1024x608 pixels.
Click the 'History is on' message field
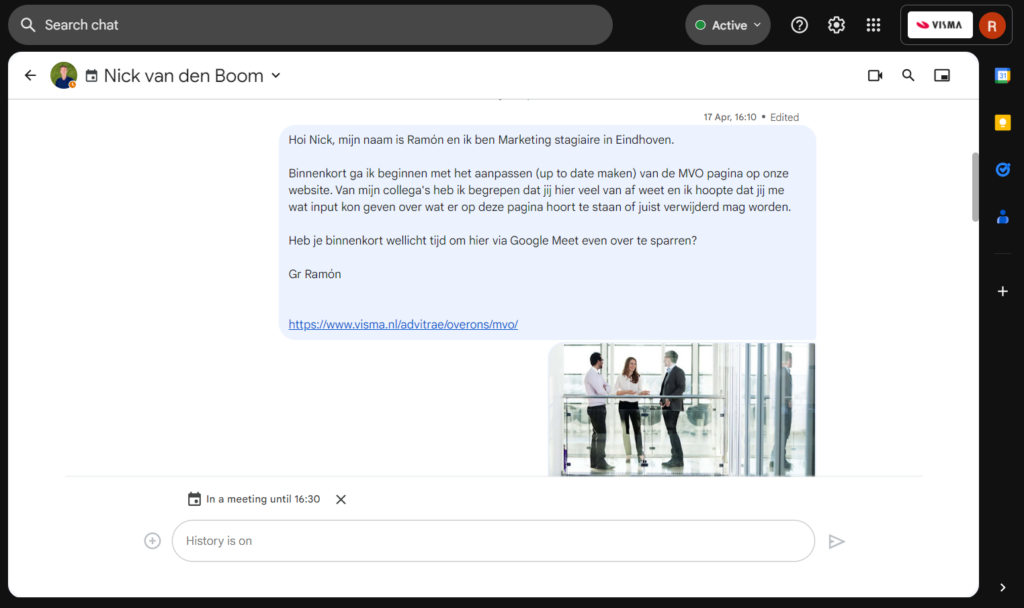point(493,541)
